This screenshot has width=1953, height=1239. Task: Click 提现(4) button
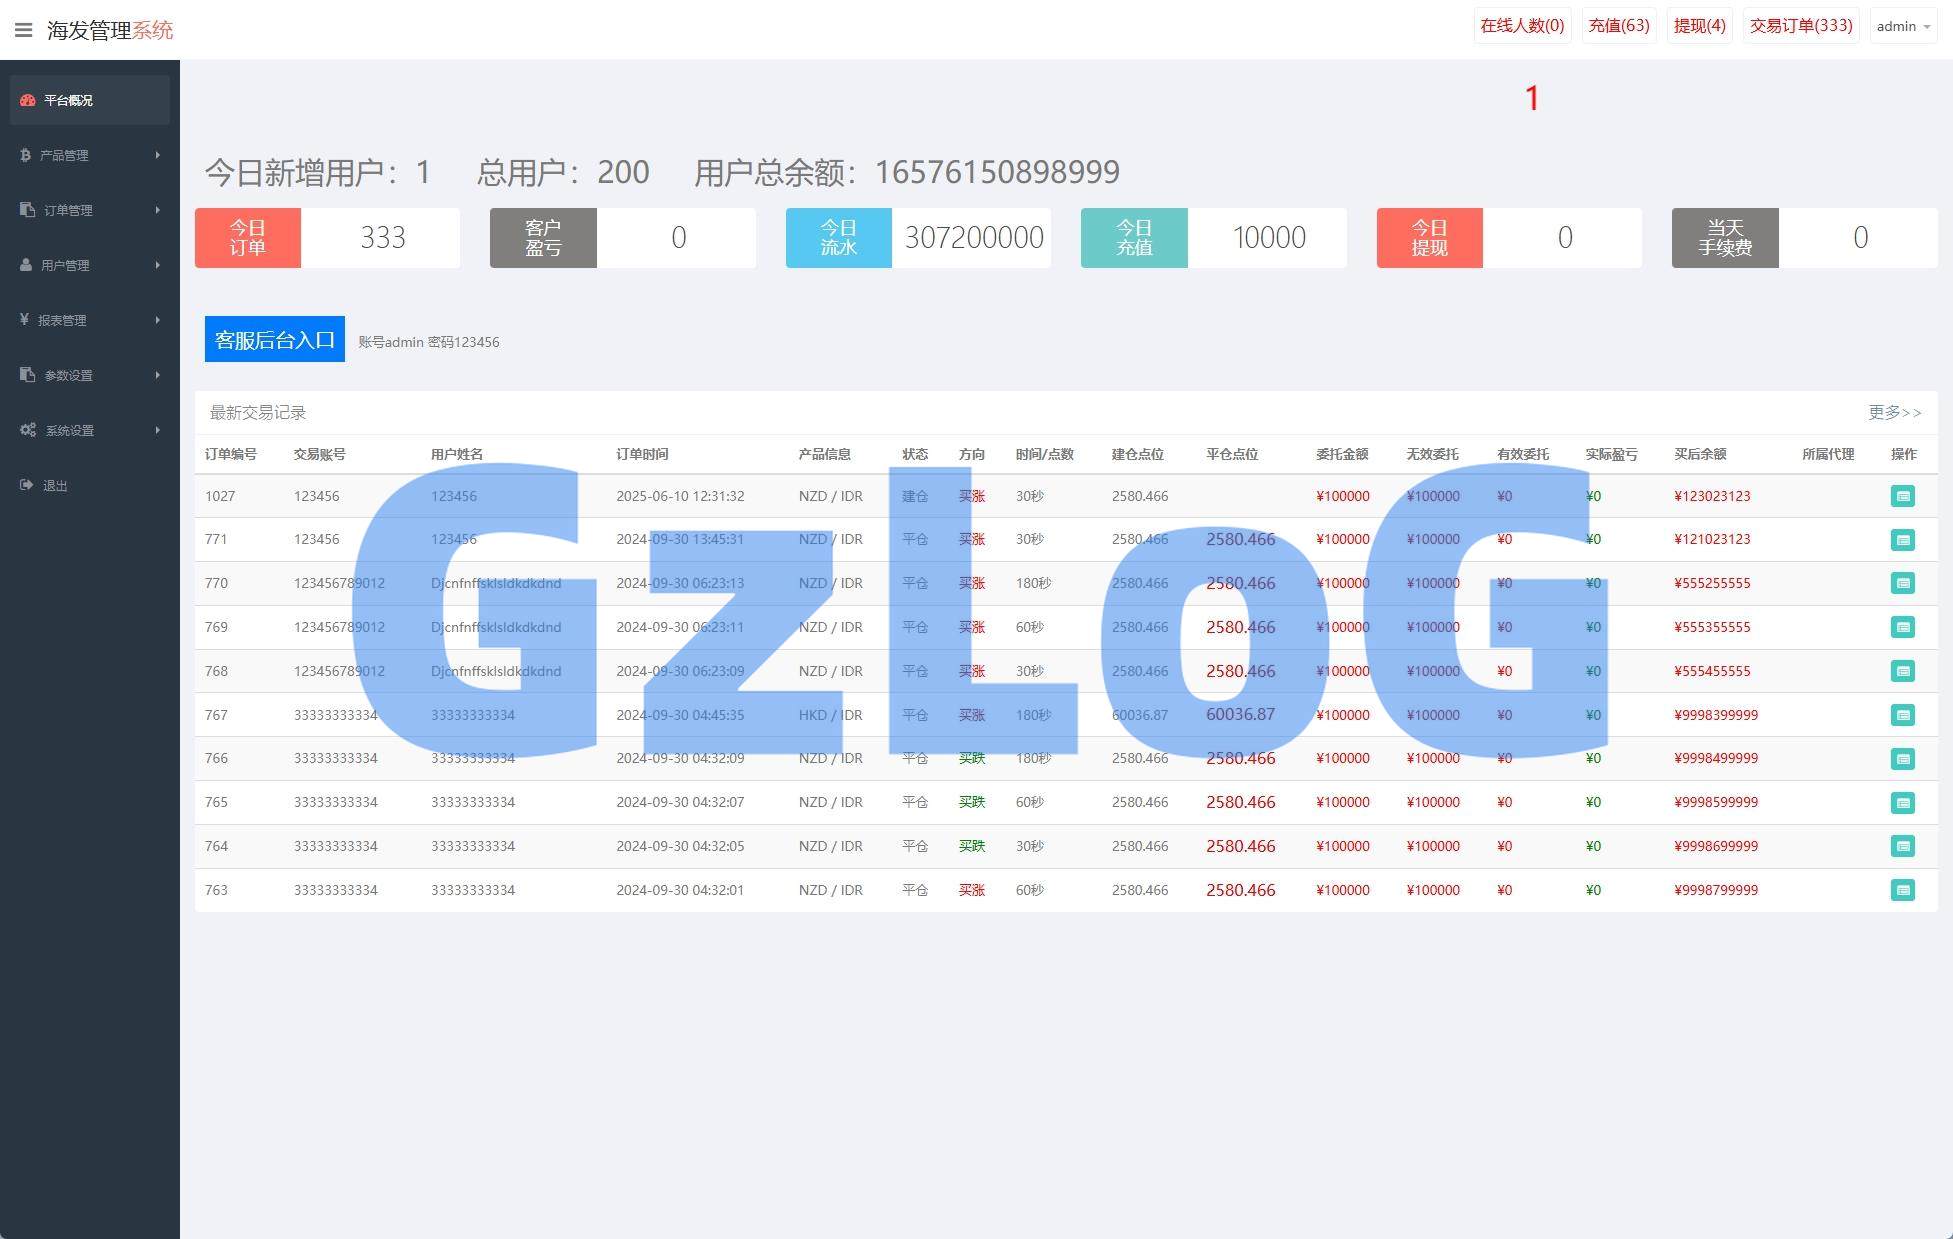pos(1700,26)
